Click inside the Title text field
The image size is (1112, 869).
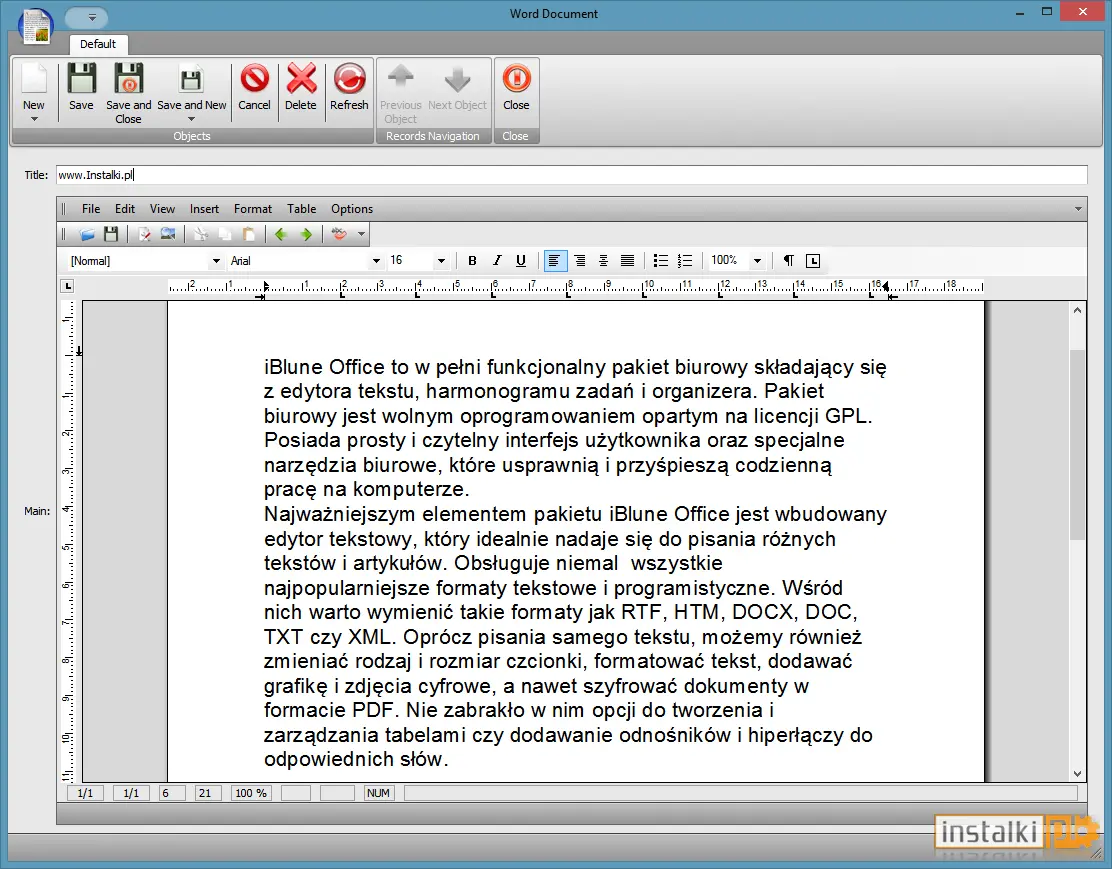[571, 175]
